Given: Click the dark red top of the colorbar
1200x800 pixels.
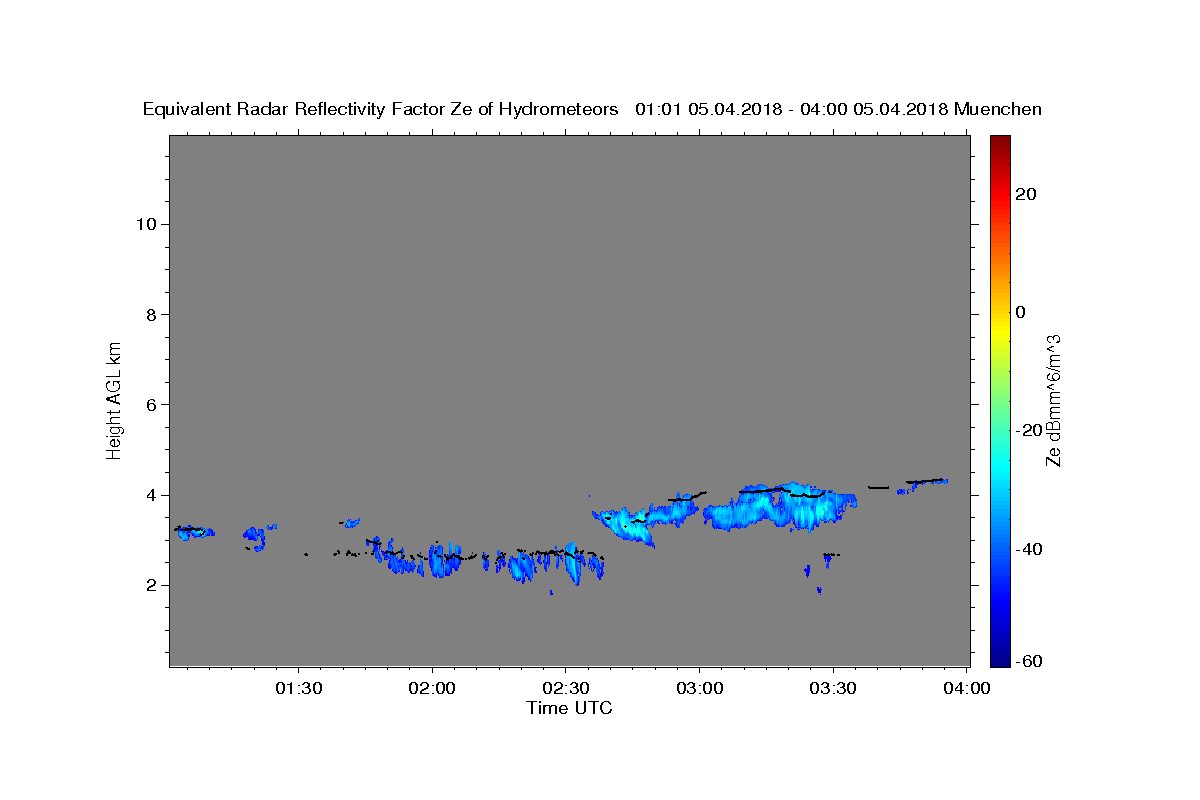Looking at the screenshot, I should coord(999,145).
